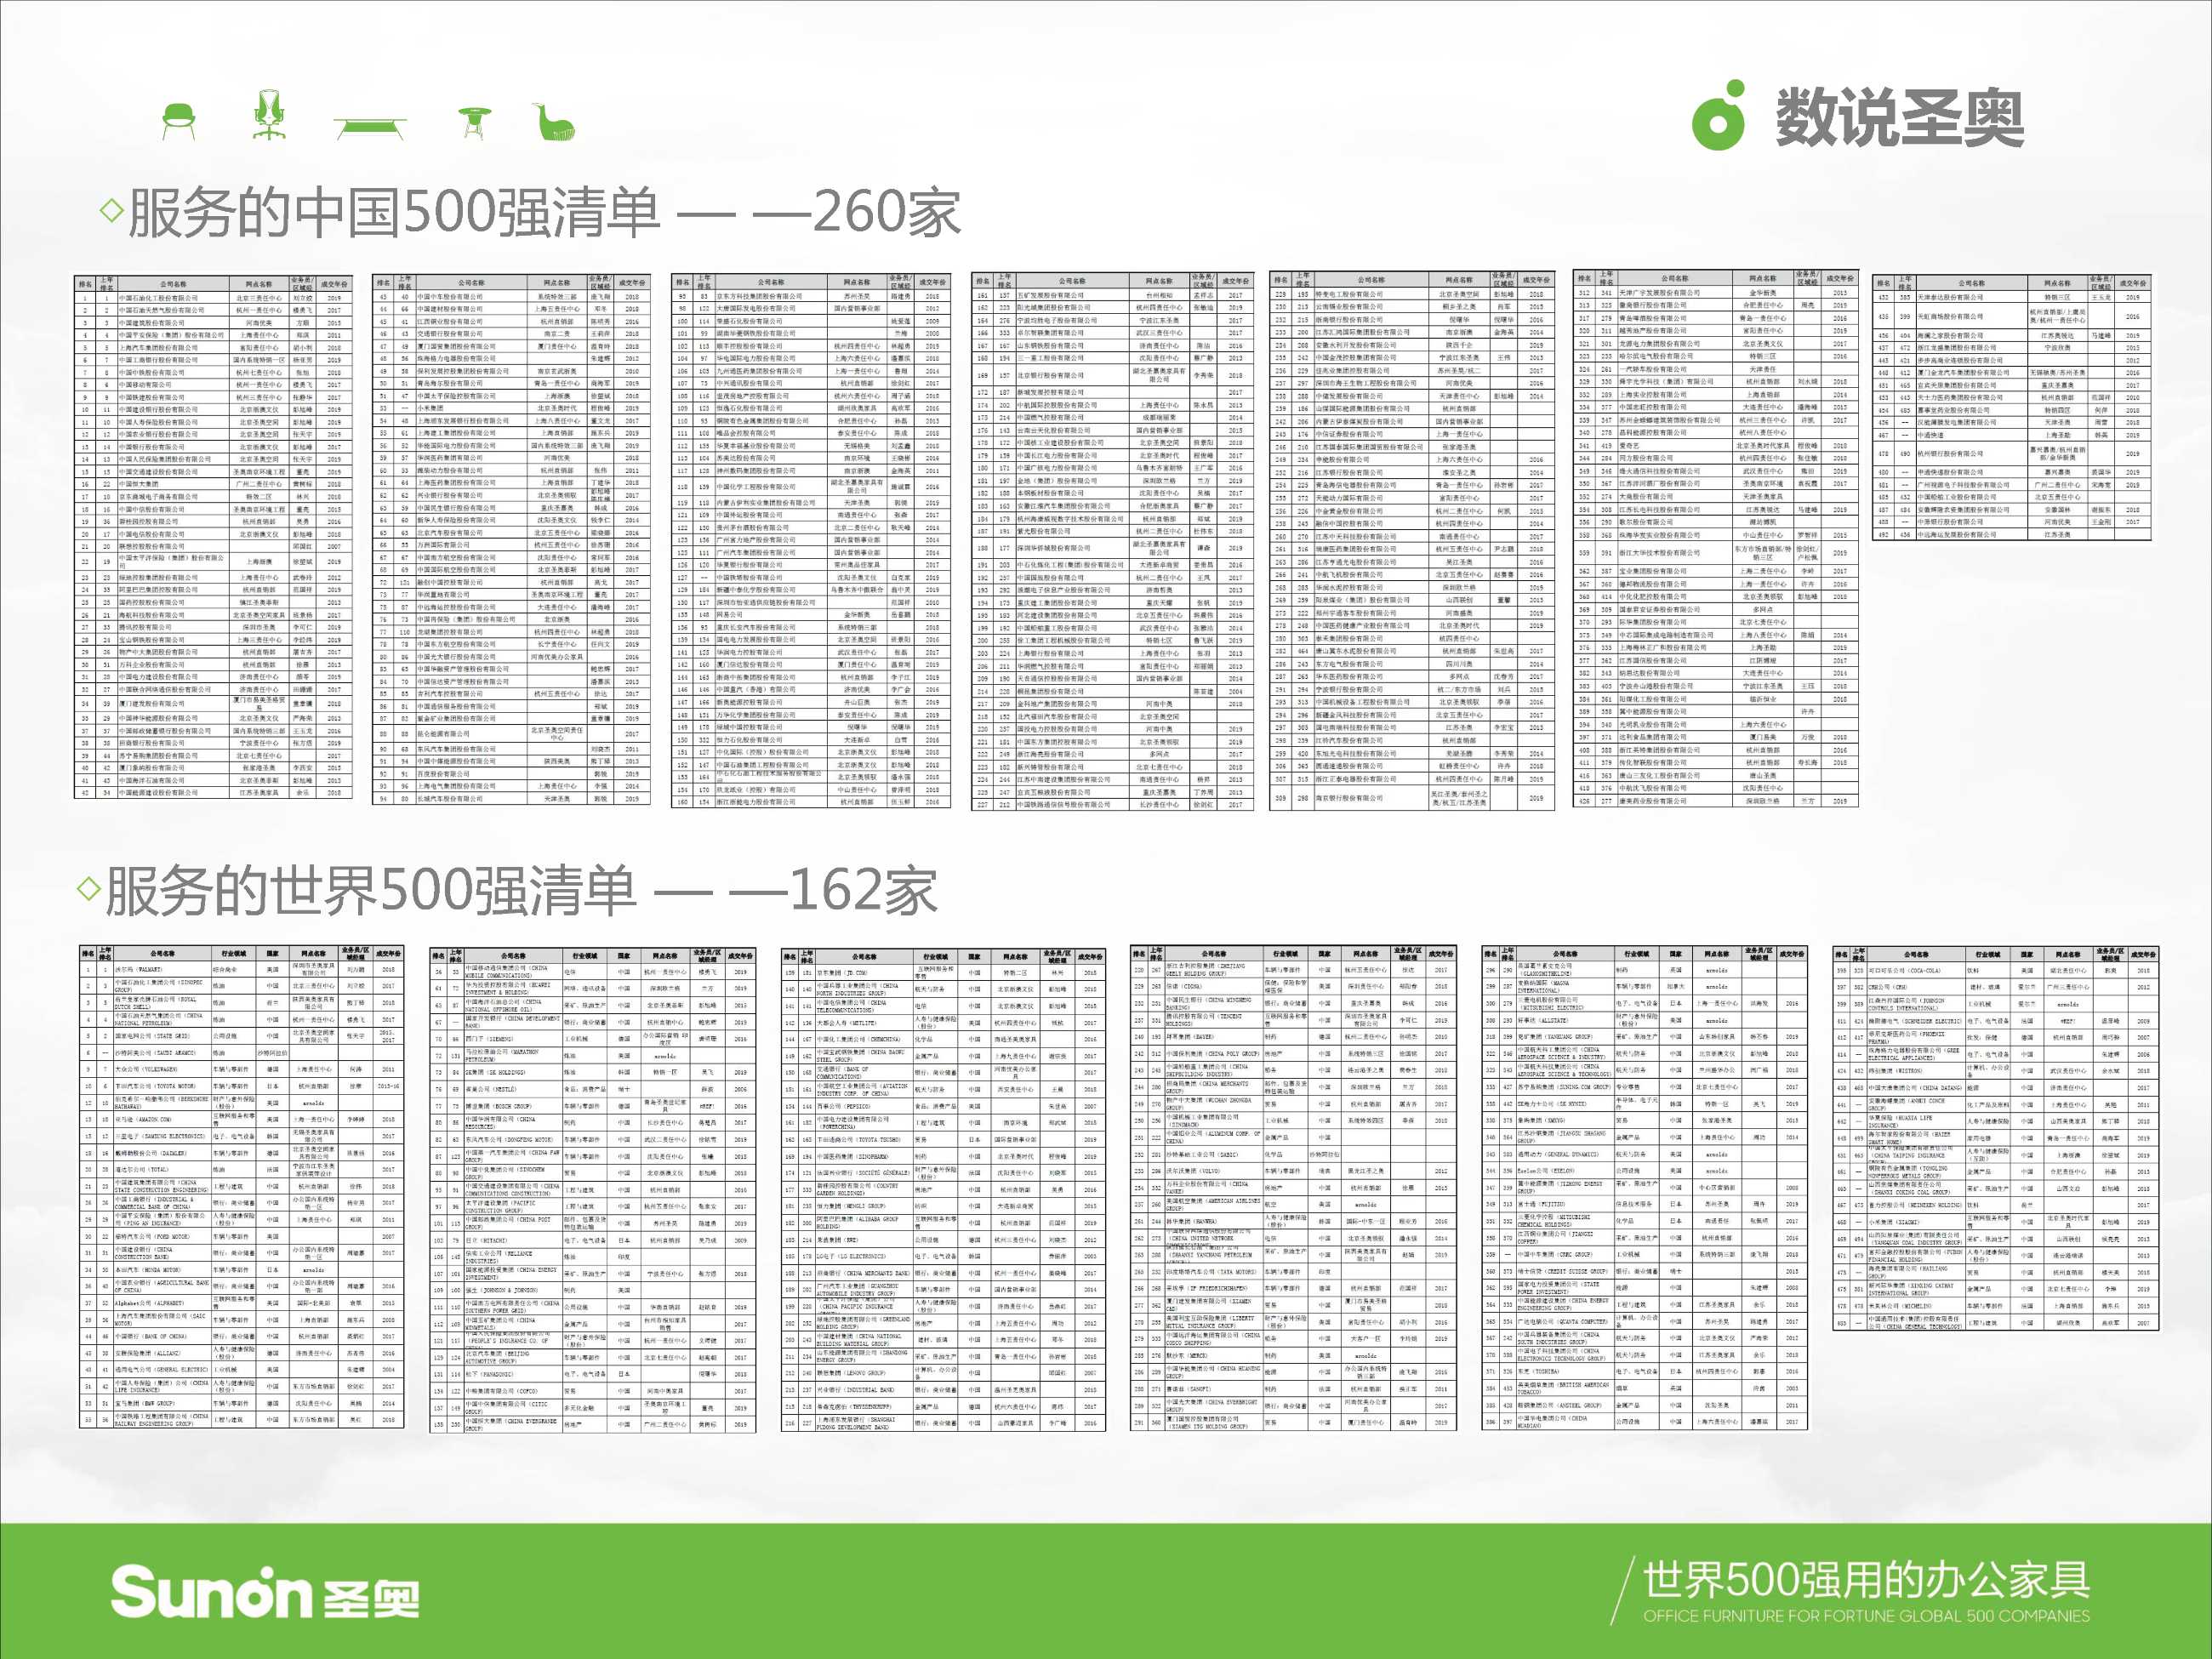This screenshot has height=1659, width=2212.
Task: Click the white Sunon logo in footer
Action: point(211,1591)
